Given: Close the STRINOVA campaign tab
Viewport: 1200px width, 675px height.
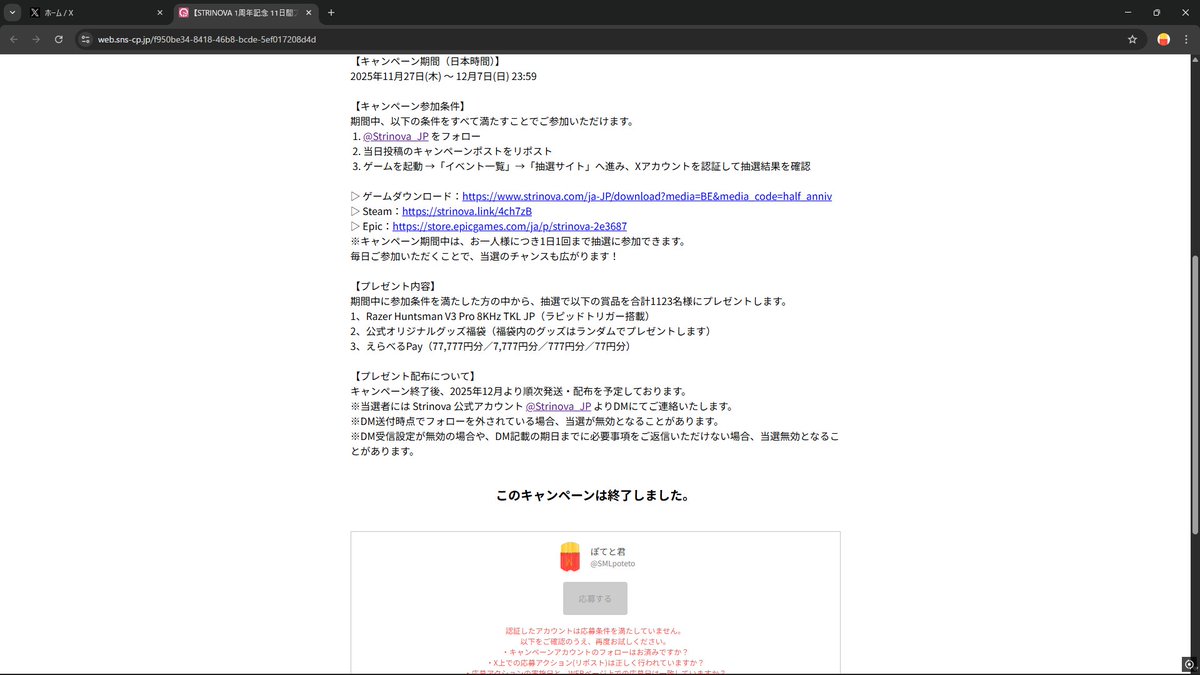Looking at the screenshot, I should pyautogui.click(x=308, y=13).
